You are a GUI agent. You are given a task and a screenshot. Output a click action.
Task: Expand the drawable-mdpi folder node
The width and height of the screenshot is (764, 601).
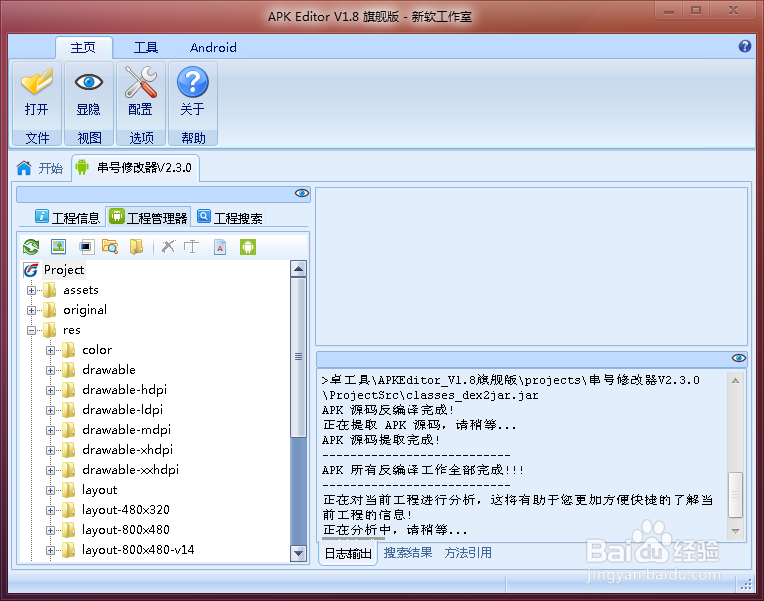(x=50, y=430)
